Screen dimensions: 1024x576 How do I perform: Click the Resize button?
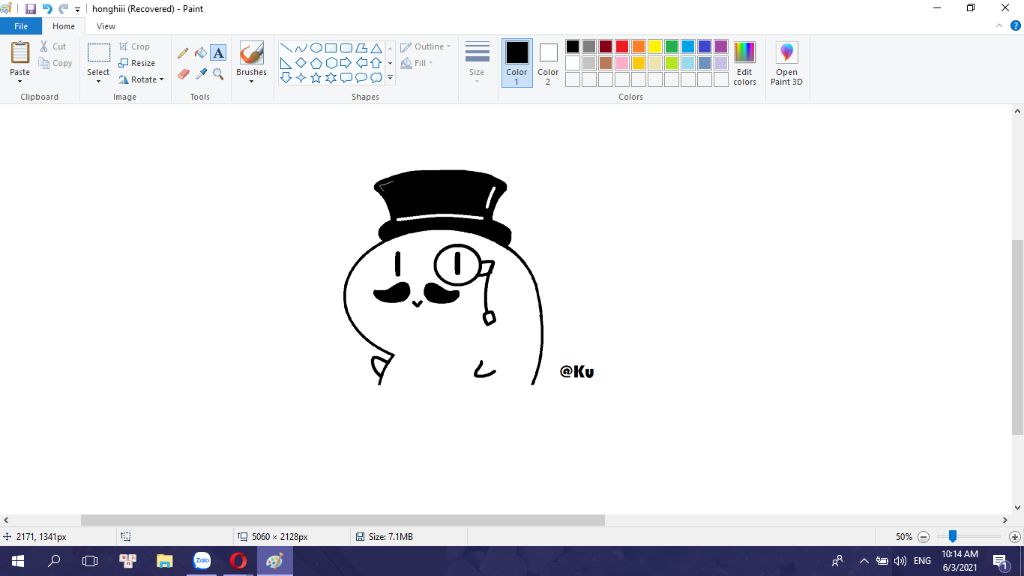(x=136, y=63)
